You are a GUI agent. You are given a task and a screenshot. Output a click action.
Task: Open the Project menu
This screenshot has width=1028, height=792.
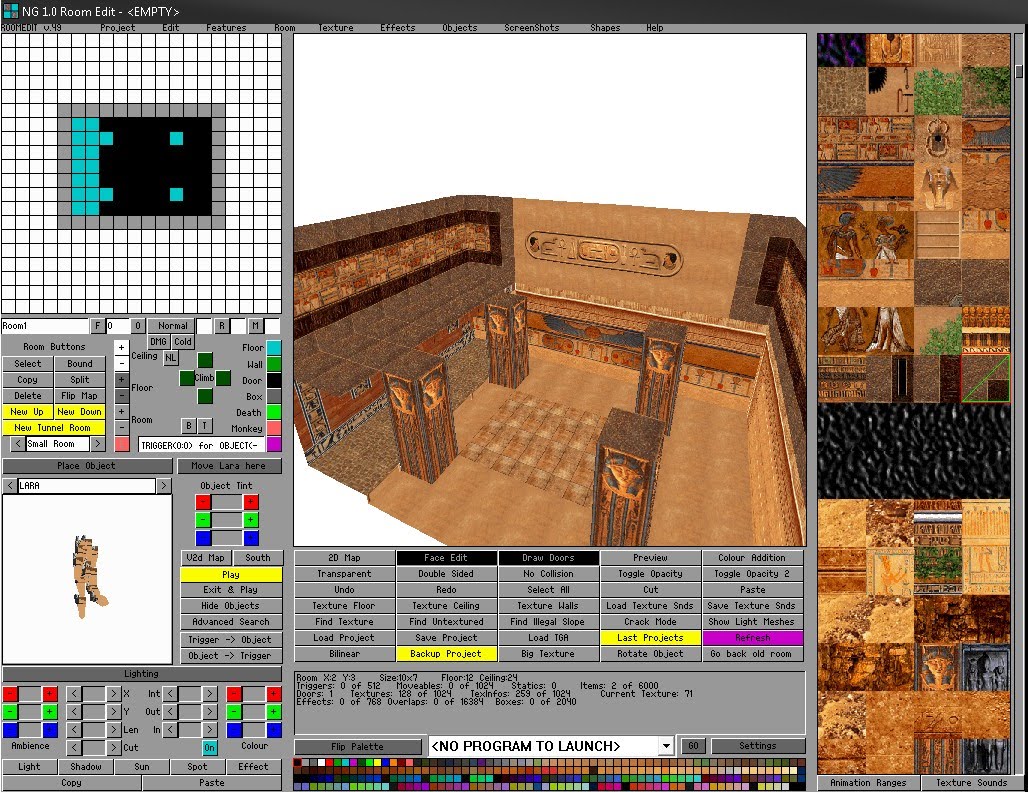tap(118, 28)
